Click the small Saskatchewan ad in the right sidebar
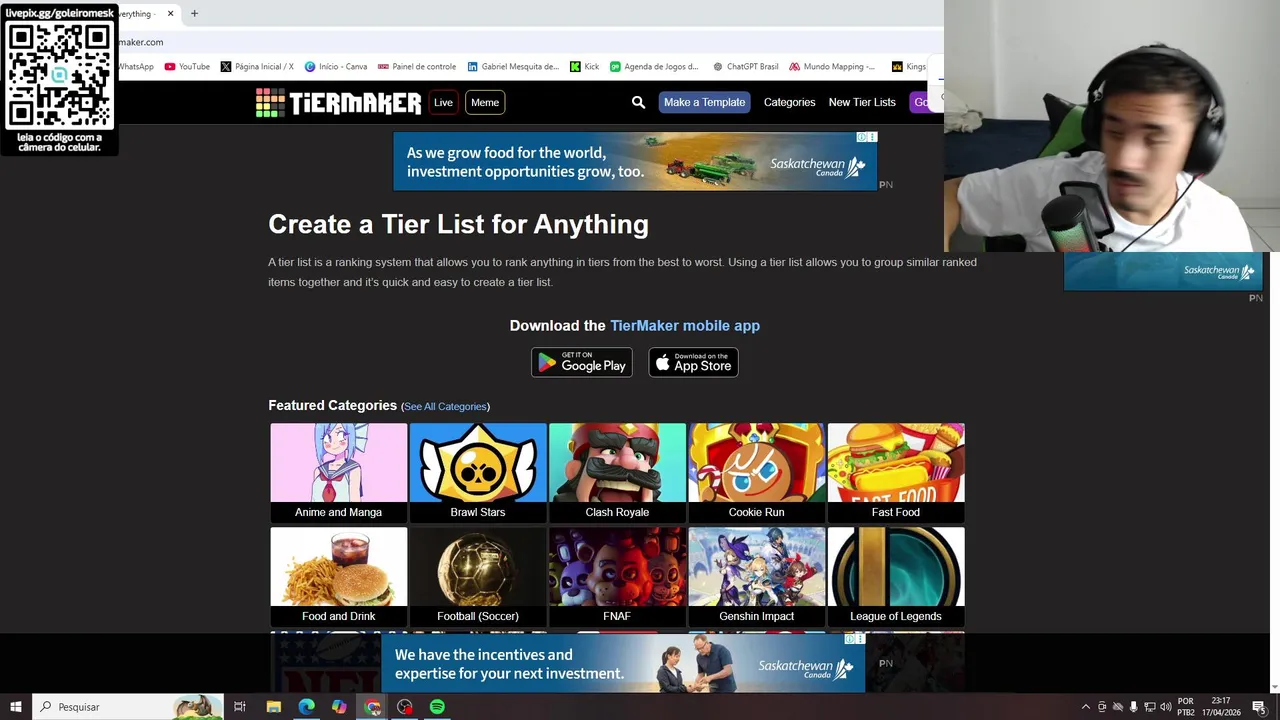 click(x=1163, y=271)
